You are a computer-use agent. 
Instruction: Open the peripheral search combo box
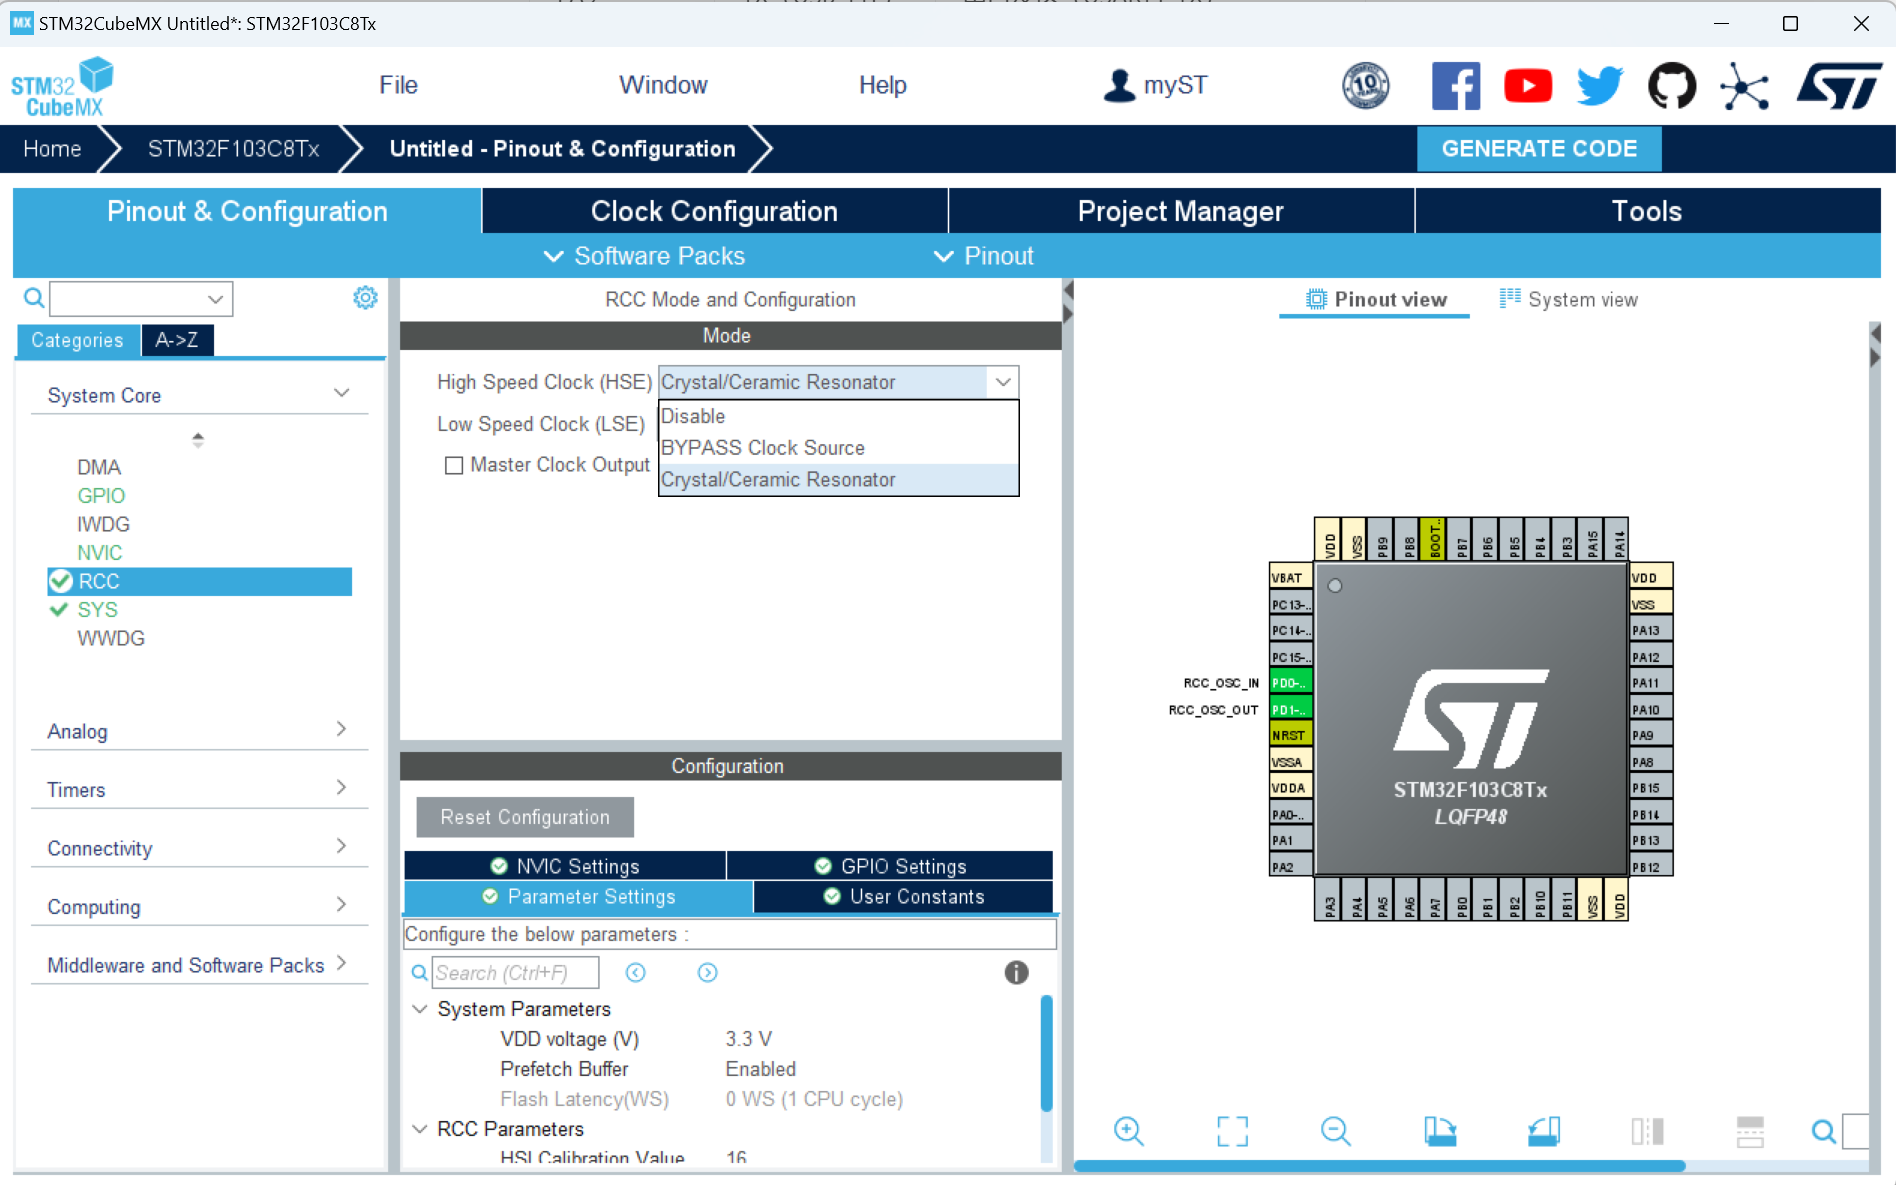coord(141,298)
